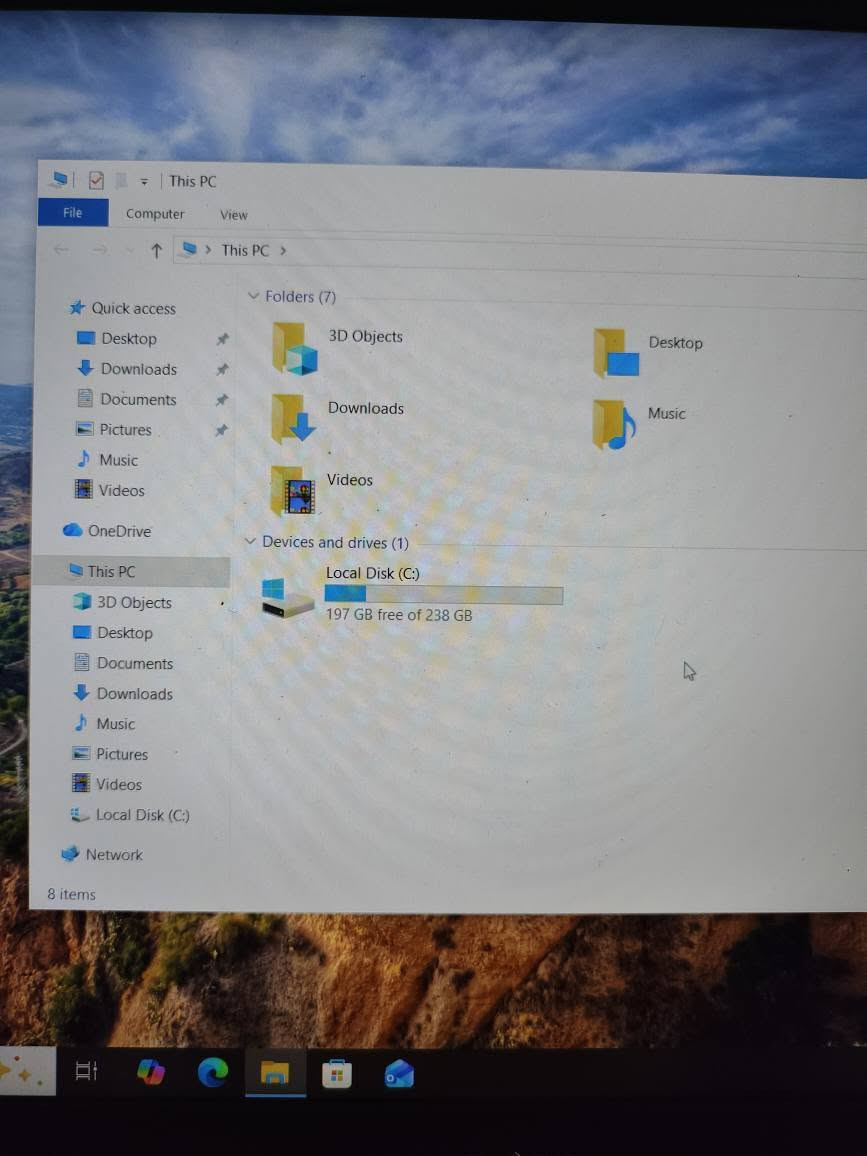Open the Music folder icon in Folders

point(614,424)
